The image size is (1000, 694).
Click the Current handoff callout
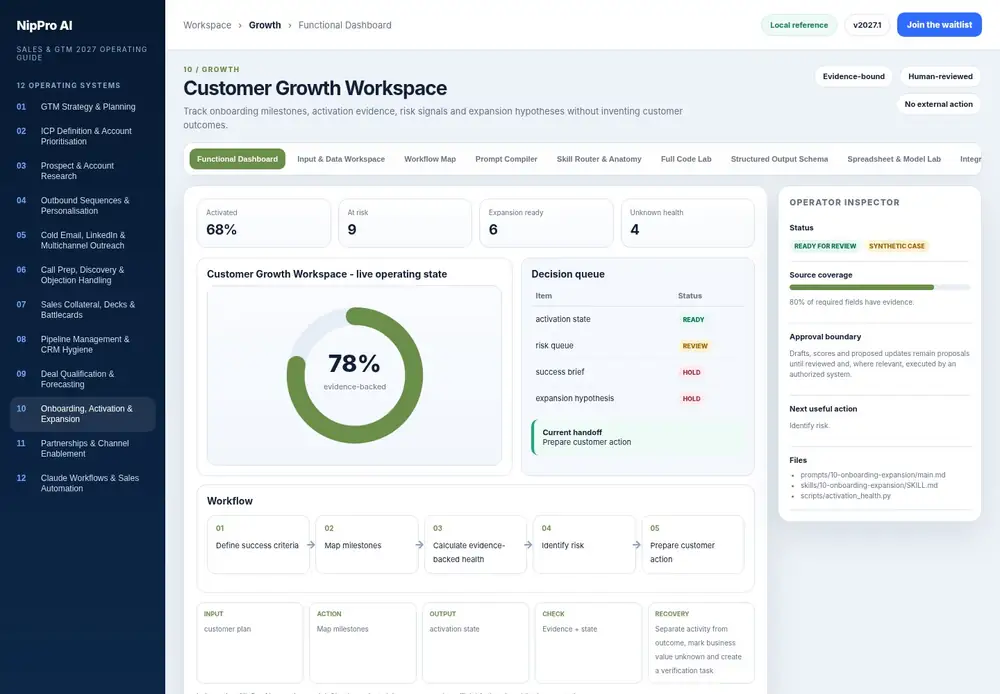[x=638, y=437]
